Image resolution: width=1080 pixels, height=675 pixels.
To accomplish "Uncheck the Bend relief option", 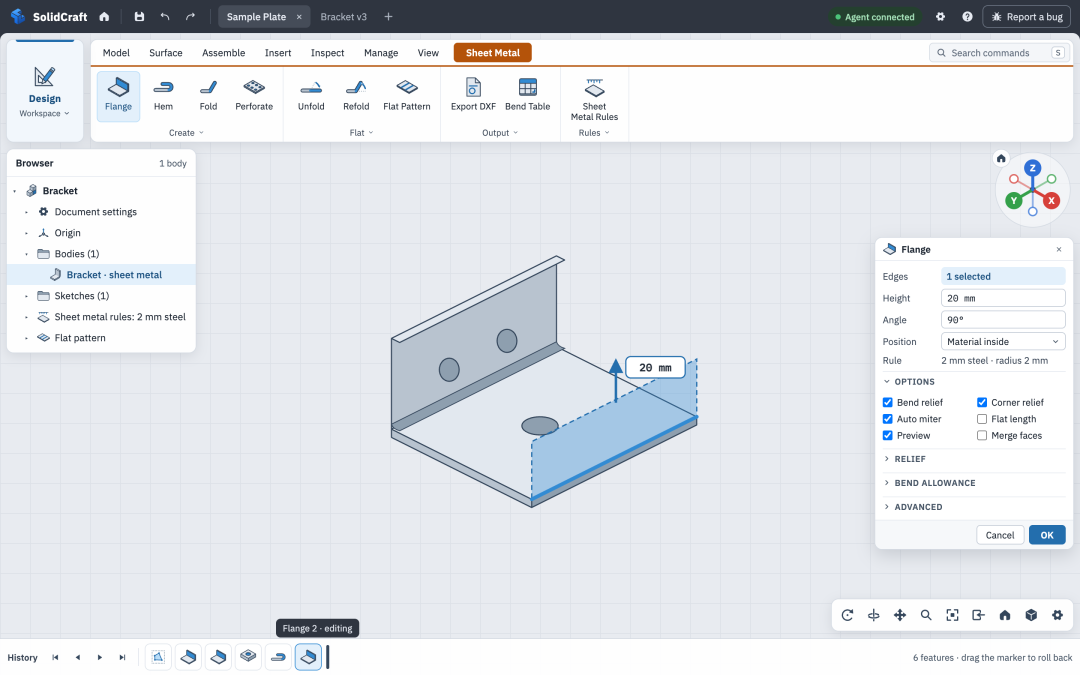I will [888, 402].
